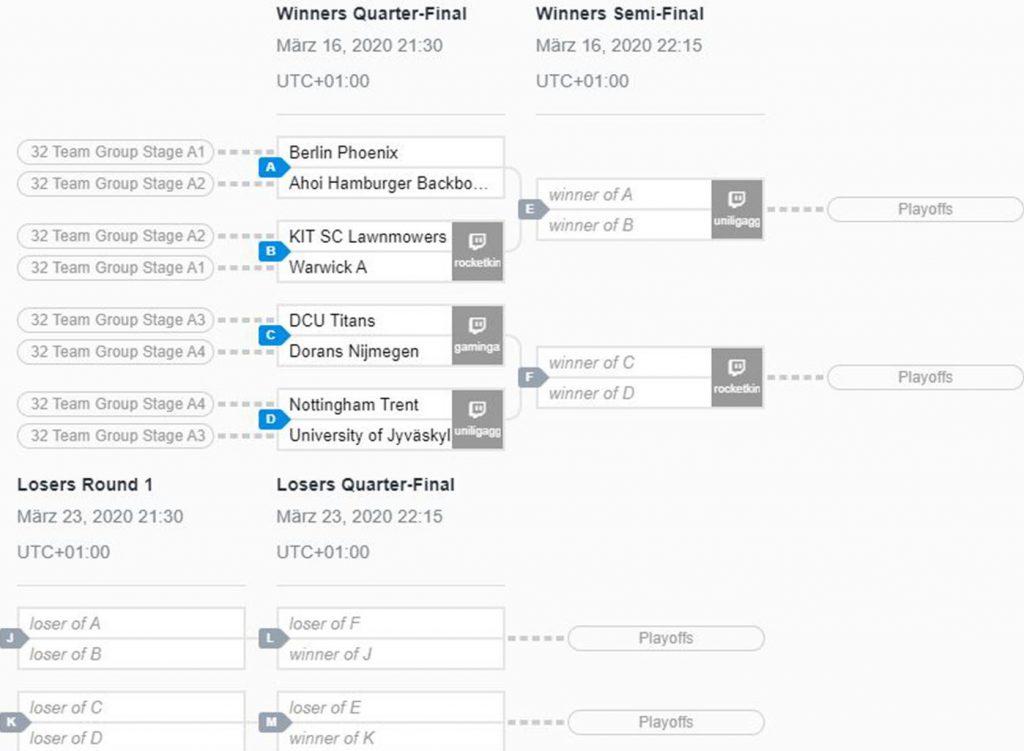This screenshot has width=1024, height=751.
Task: Click the gray match M badge
Action: coord(273,722)
